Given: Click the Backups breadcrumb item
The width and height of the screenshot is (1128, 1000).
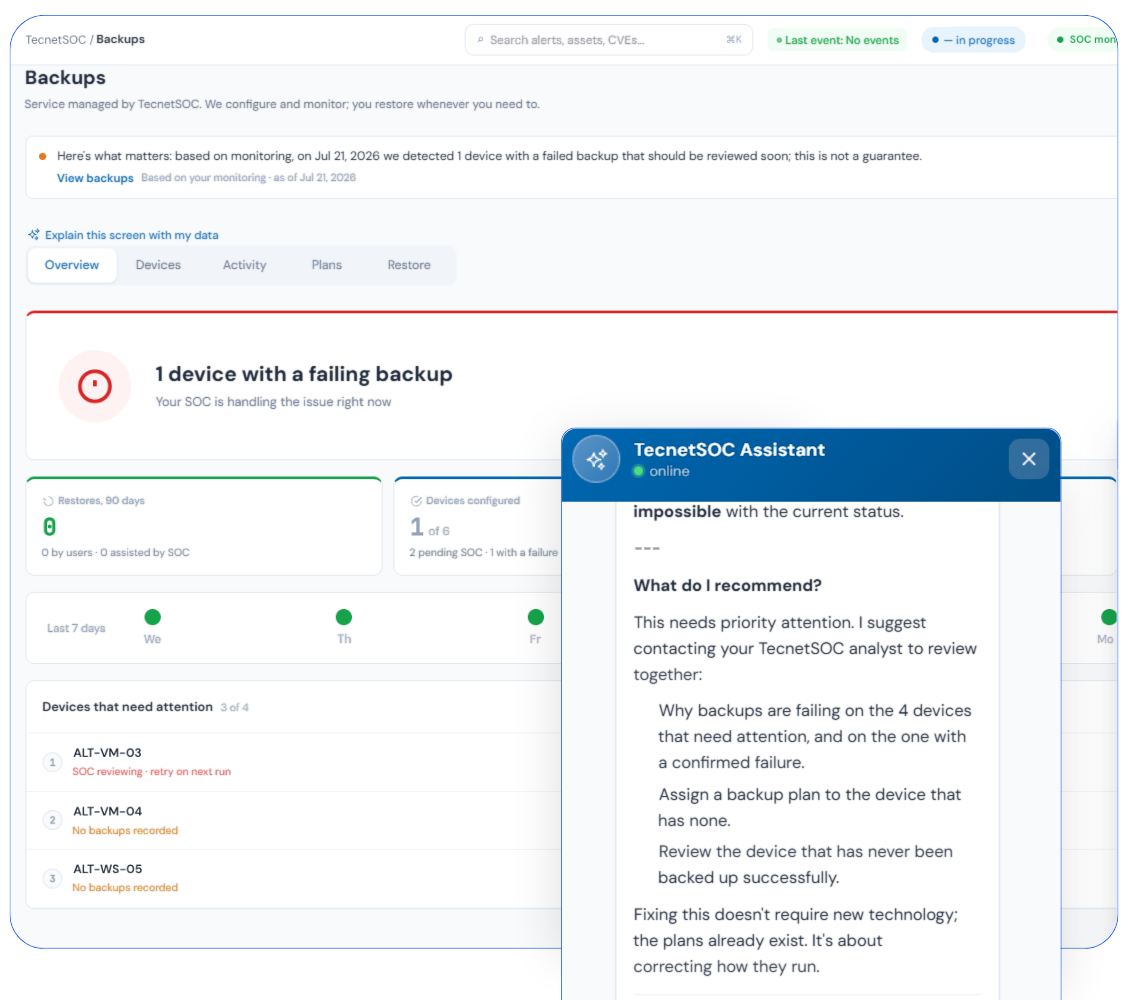Looking at the screenshot, I should click(x=120, y=39).
